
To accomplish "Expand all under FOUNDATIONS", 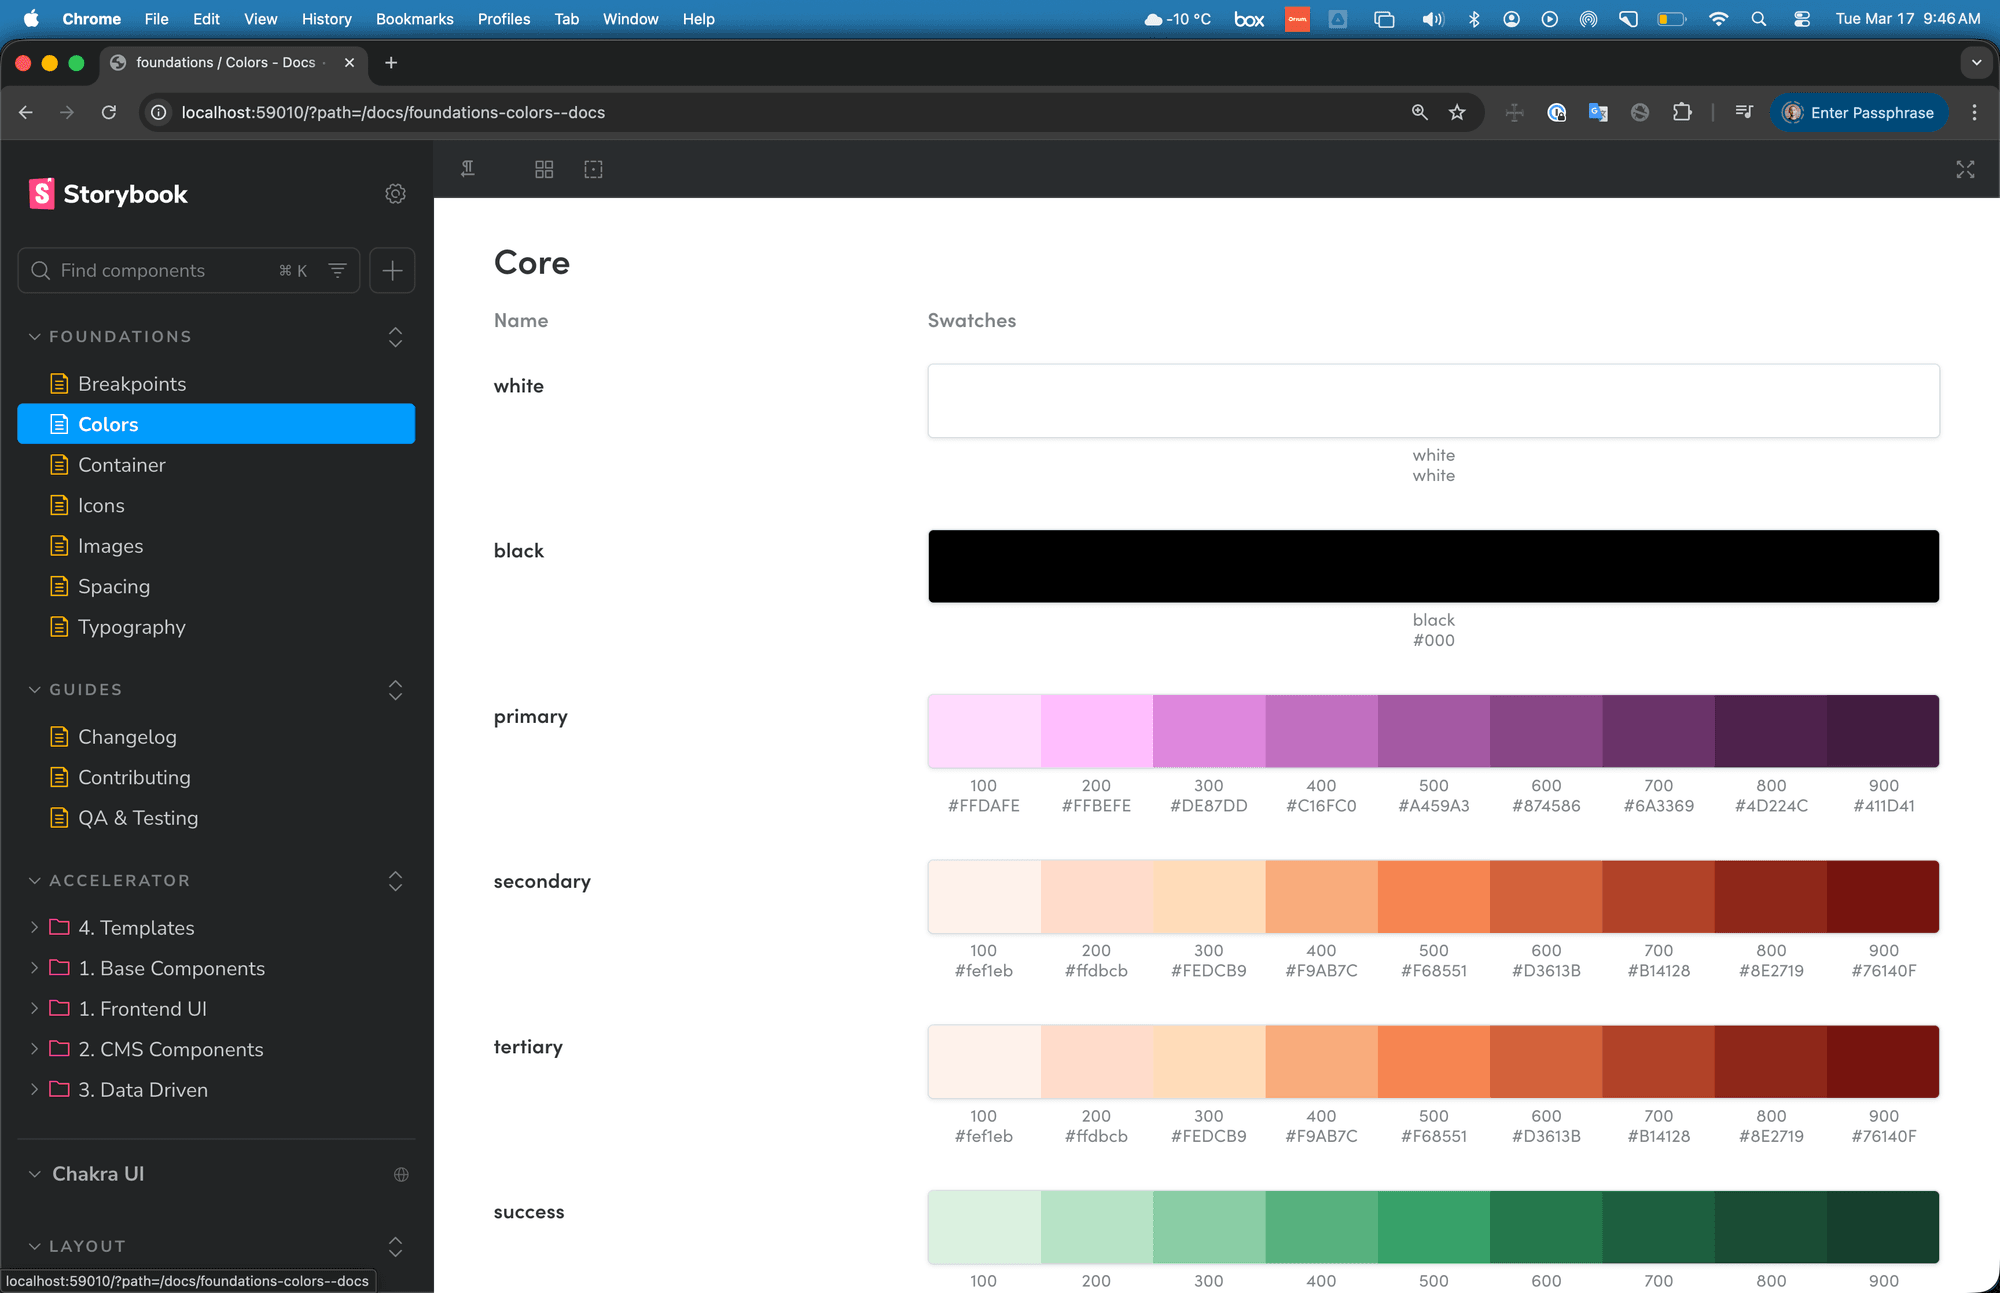I will click(x=395, y=336).
